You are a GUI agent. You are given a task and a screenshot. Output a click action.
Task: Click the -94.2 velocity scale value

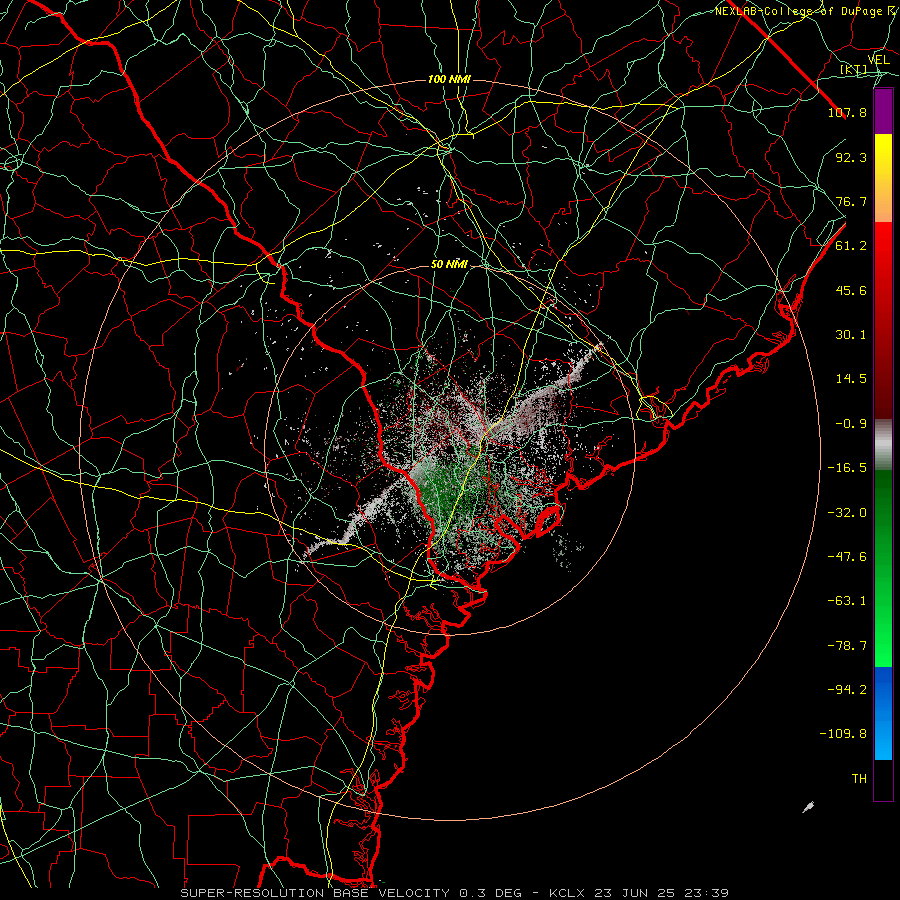(x=847, y=690)
